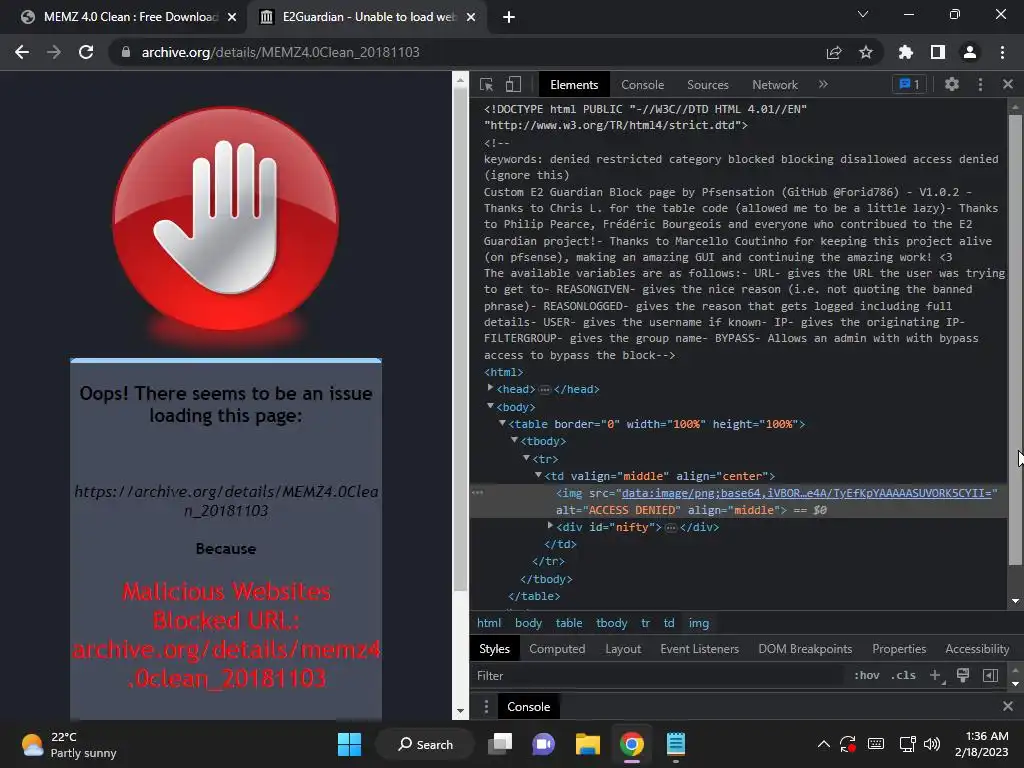Click the styles Filter input field

click(x=656, y=676)
